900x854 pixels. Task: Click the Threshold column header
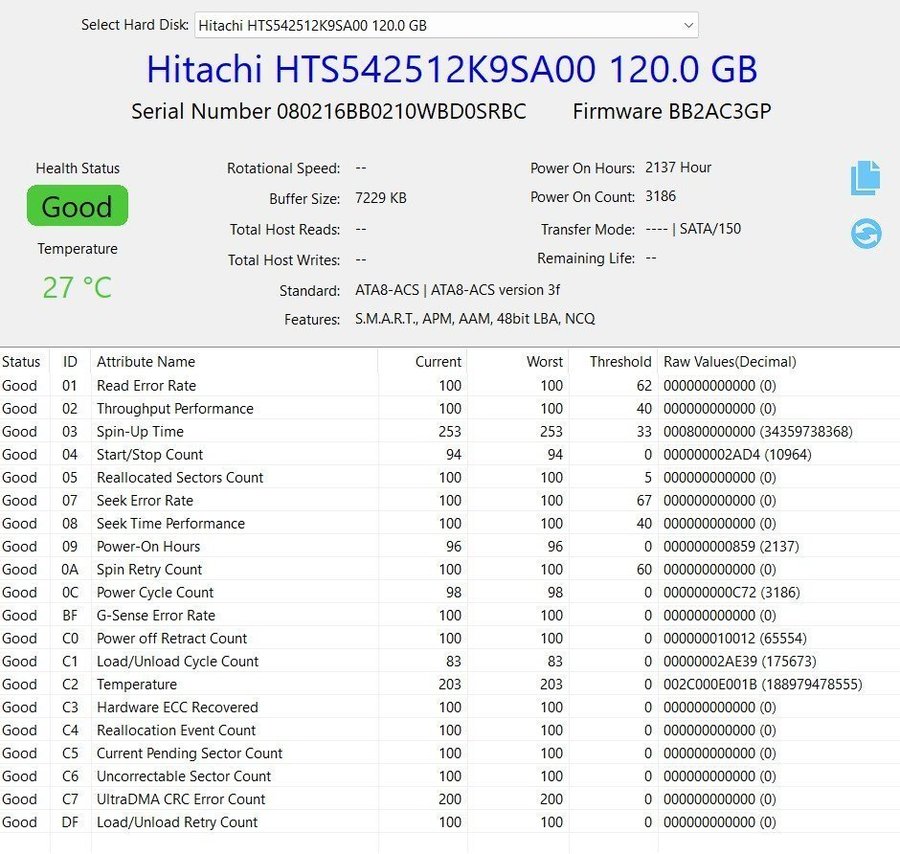tap(620, 362)
